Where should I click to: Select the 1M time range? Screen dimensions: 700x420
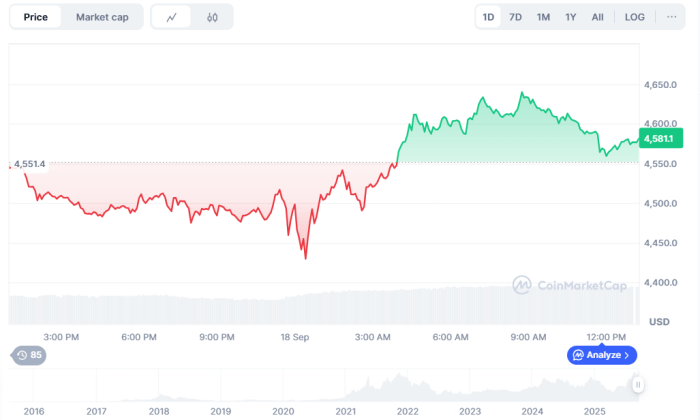coord(543,17)
